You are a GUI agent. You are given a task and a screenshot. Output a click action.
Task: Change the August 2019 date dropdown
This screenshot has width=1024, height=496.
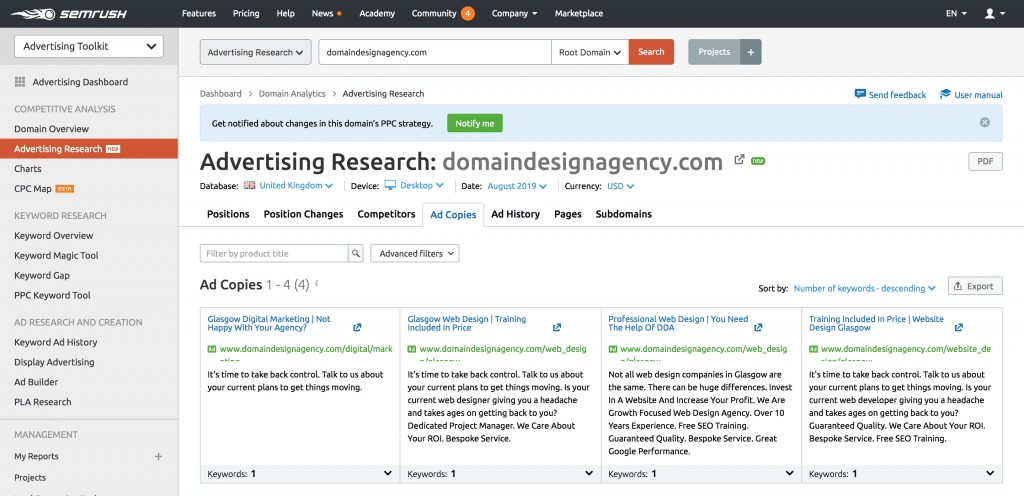point(517,186)
